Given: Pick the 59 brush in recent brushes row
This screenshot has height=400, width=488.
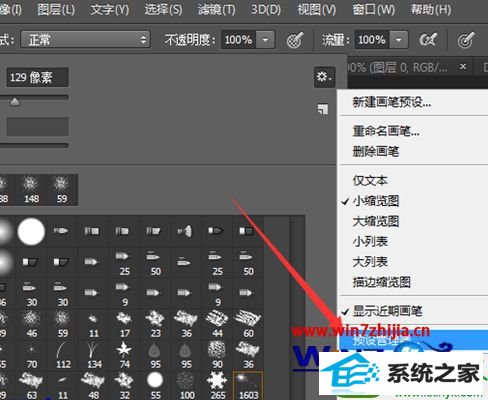Looking at the screenshot, I should point(62,189).
